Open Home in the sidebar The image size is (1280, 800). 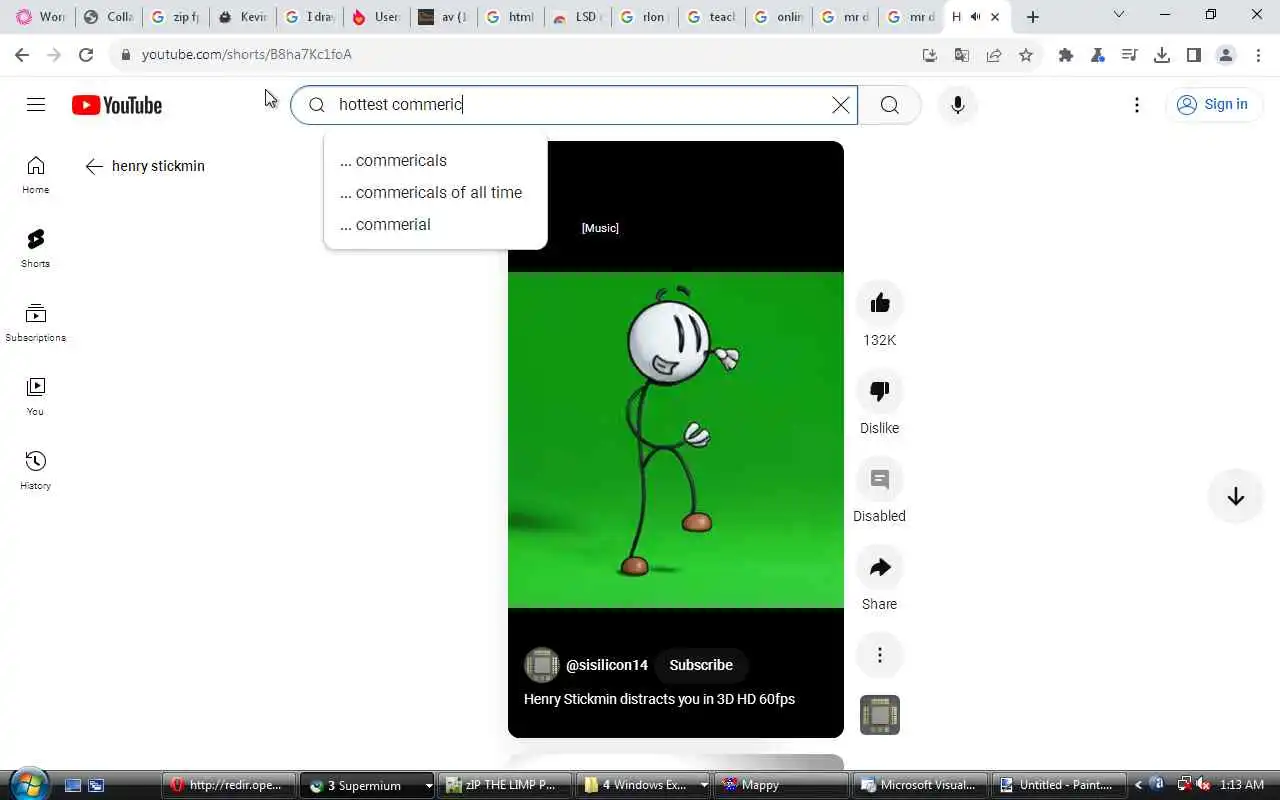pyautogui.click(x=36, y=175)
